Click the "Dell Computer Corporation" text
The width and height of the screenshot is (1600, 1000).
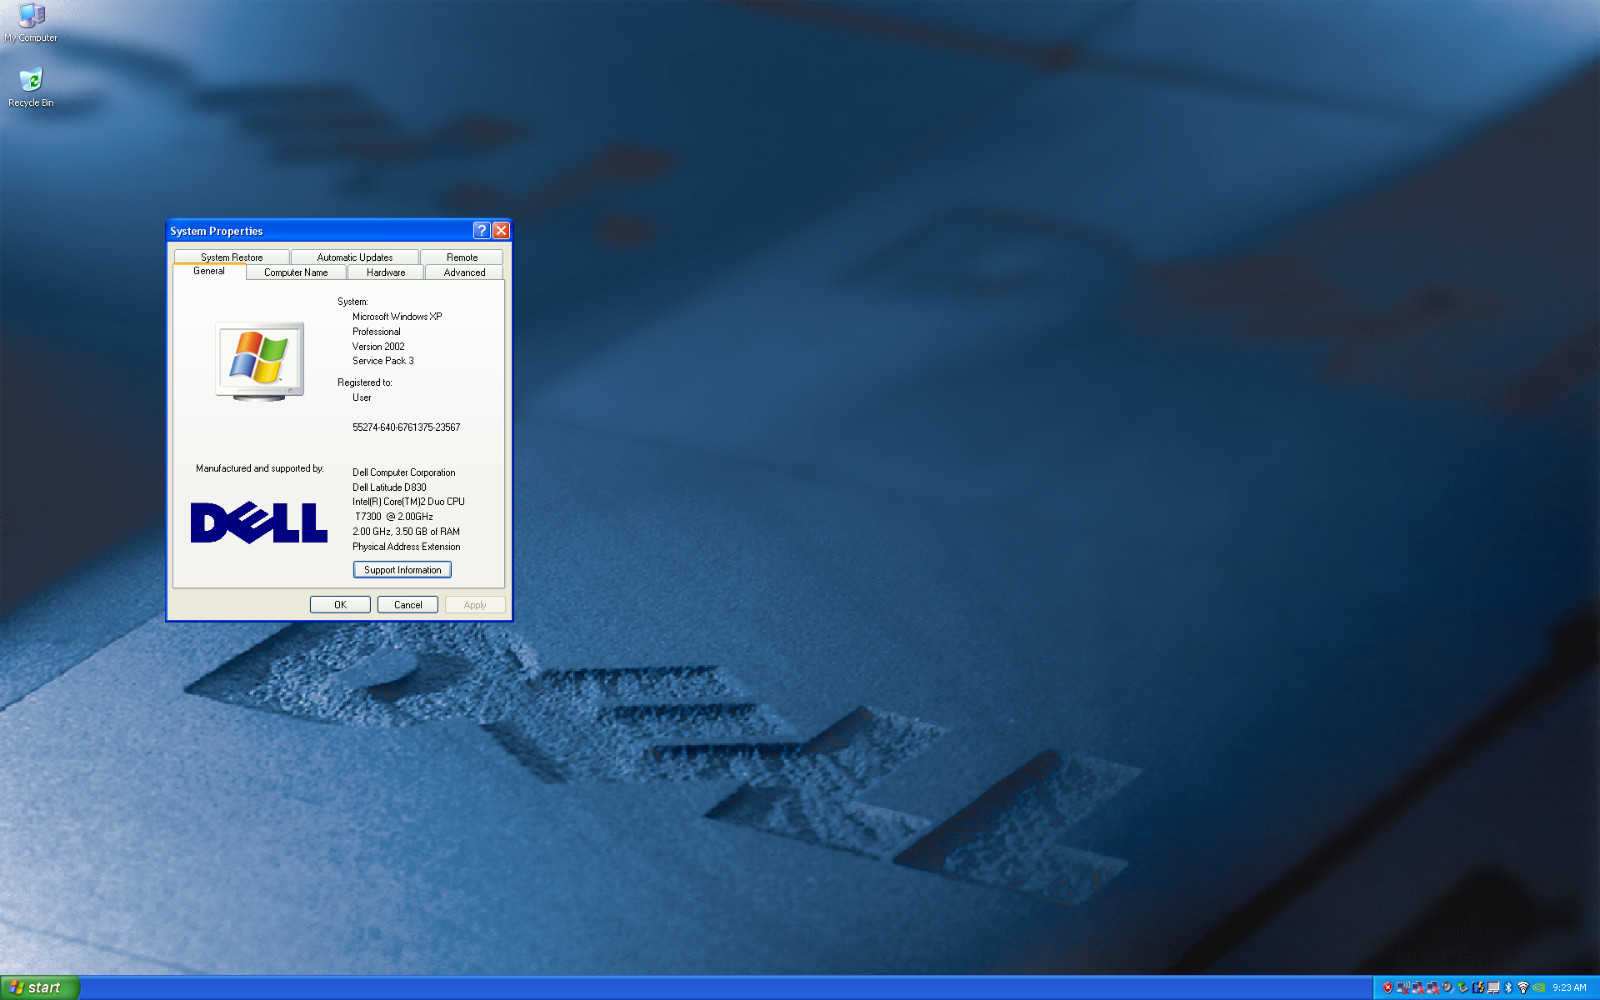404,473
